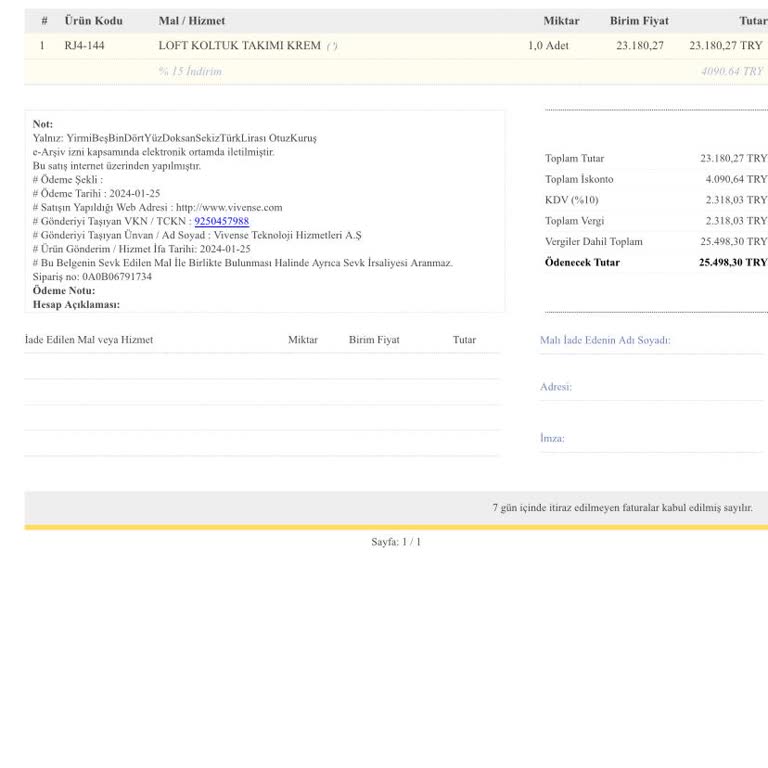Click the 'e-Arşiv izni kapsamında' note line

[153, 152]
